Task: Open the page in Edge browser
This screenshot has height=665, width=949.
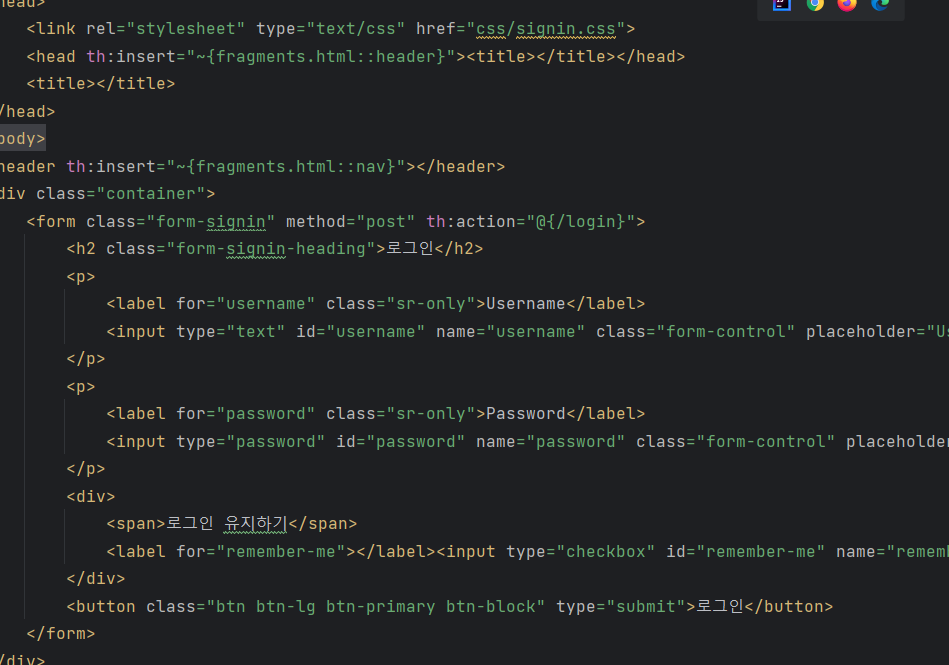Action: (880, 4)
